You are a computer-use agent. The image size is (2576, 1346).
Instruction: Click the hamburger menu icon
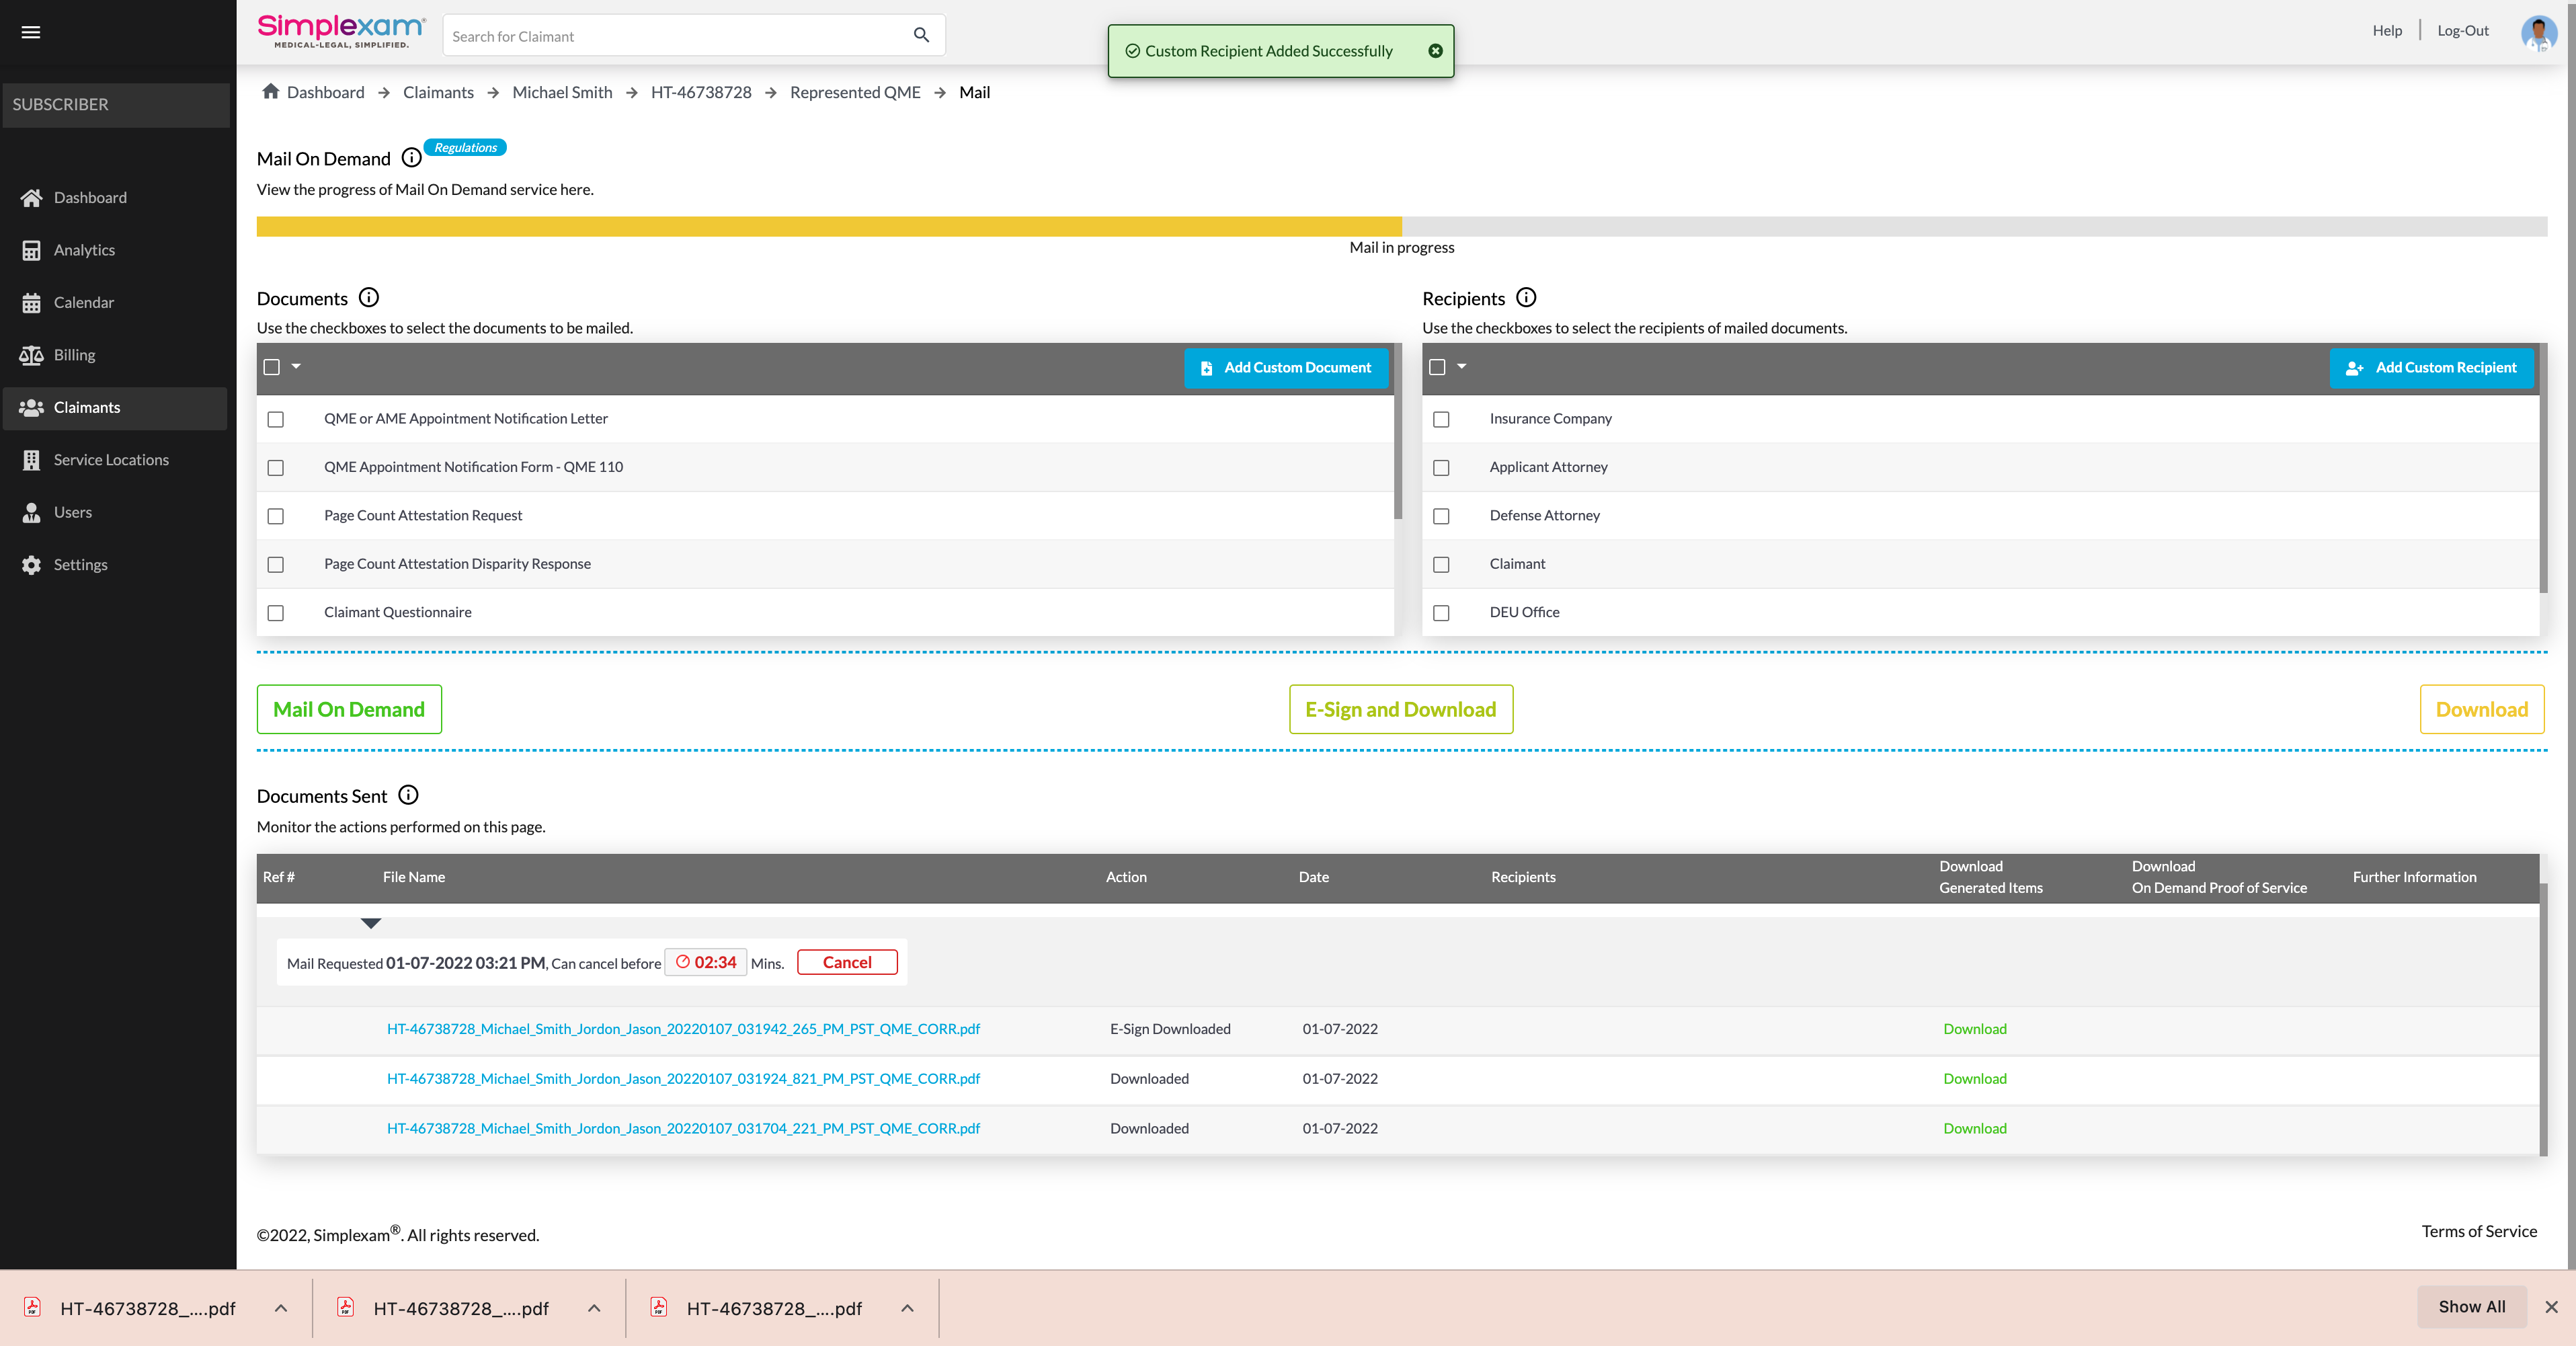coord(31,32)
